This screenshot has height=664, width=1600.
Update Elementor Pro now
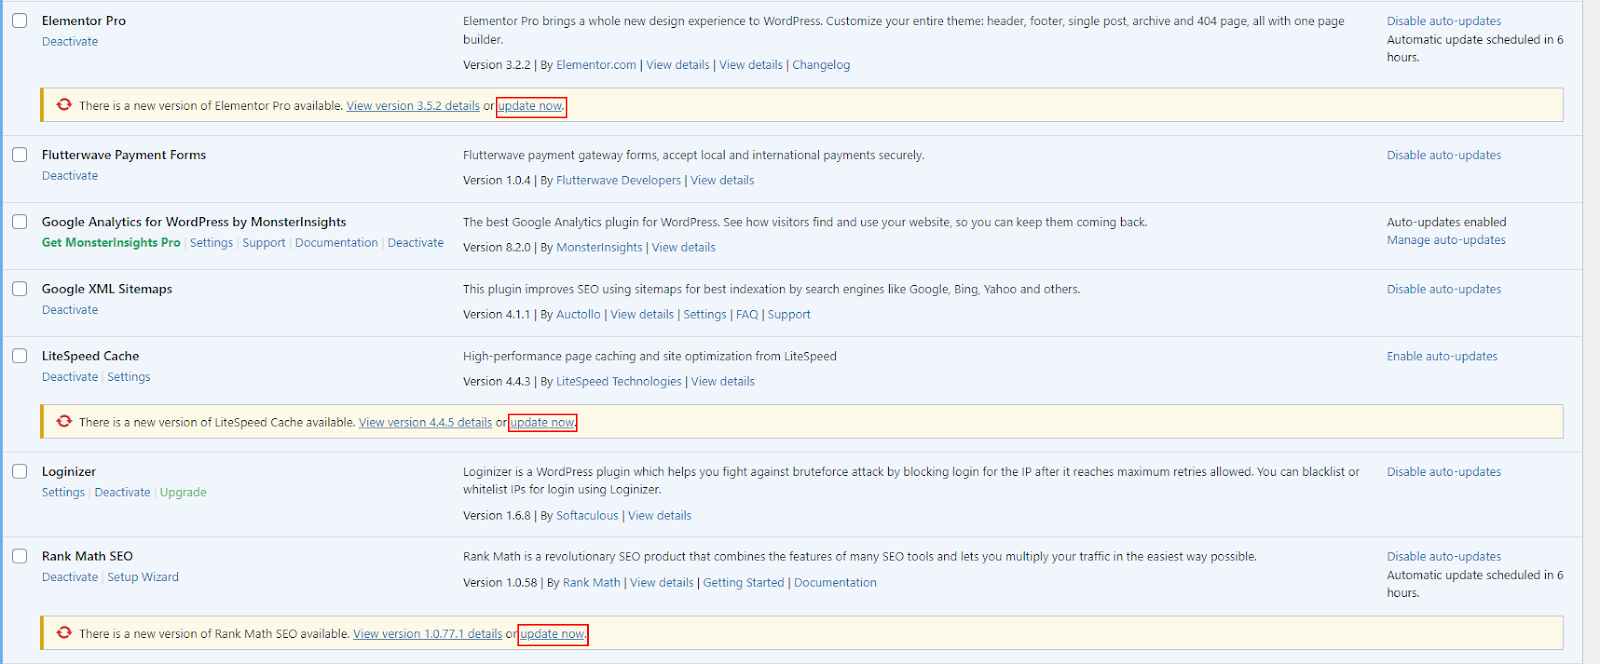pos(531,106)
